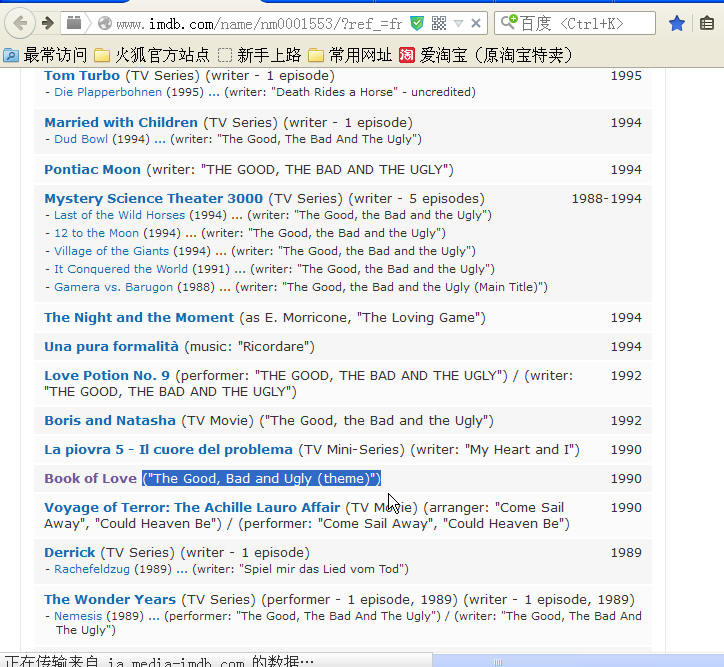Open the address bar history dropdown arrow
724x667 pixels.
click(458, 23)
